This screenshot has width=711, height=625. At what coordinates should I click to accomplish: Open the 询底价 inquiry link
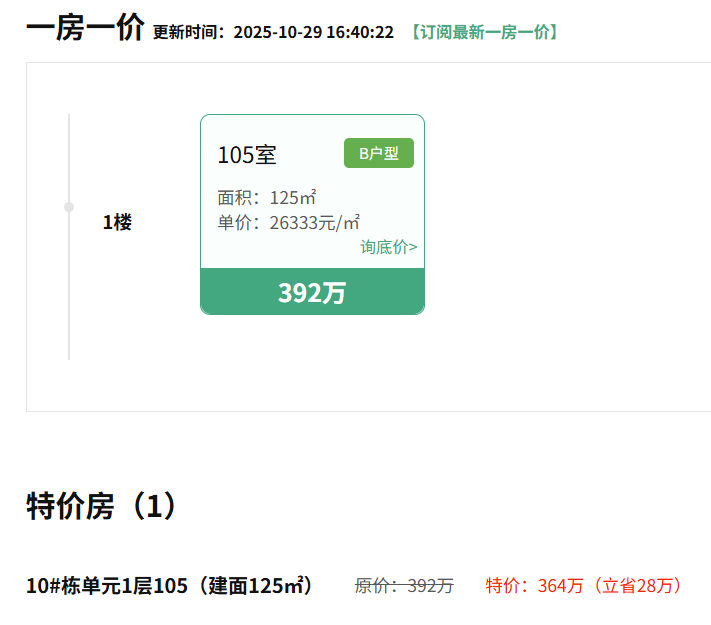385,247
